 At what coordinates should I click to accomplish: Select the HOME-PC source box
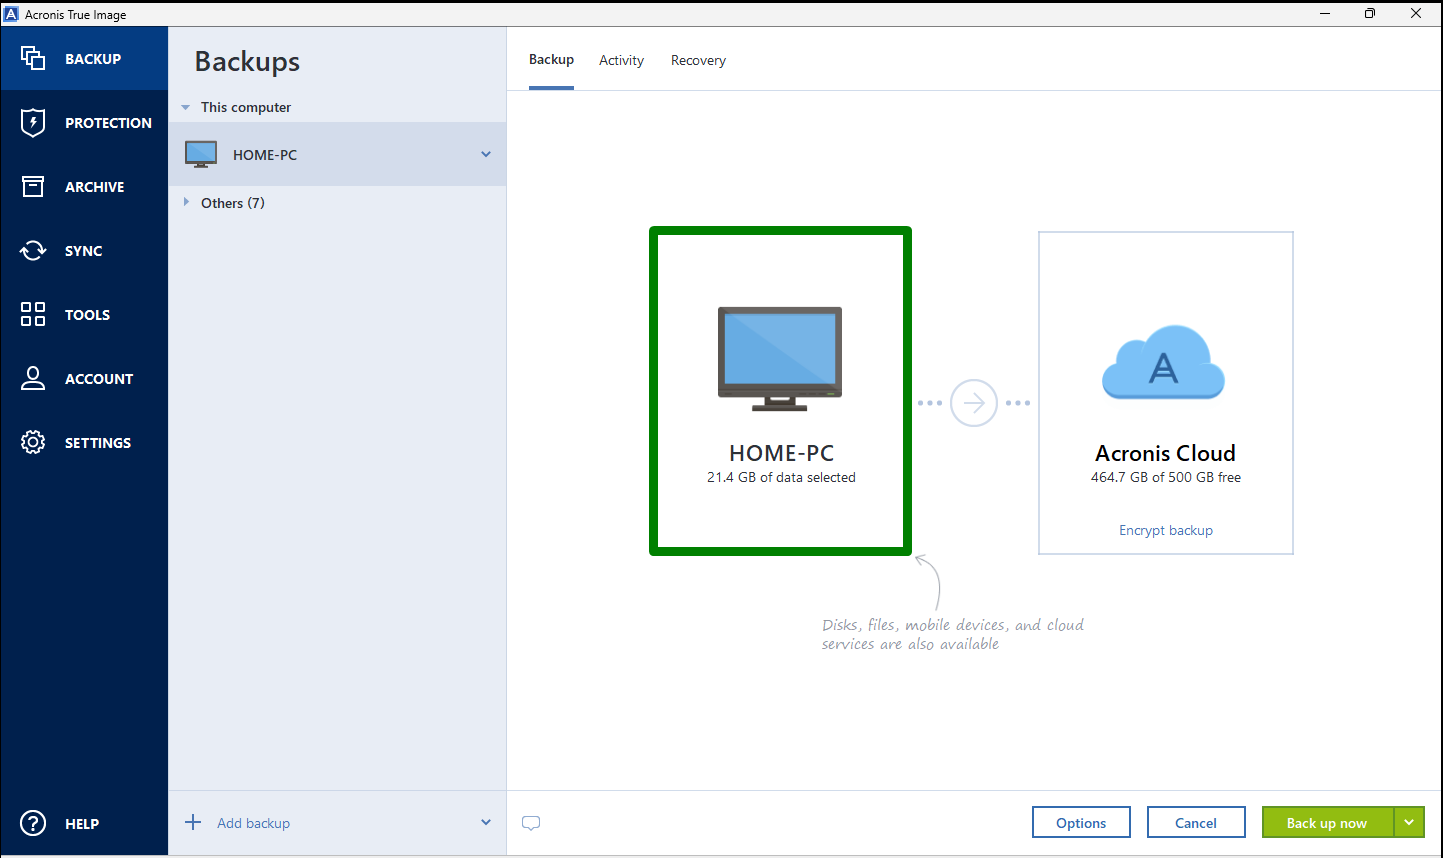click(x=780, y=391)
